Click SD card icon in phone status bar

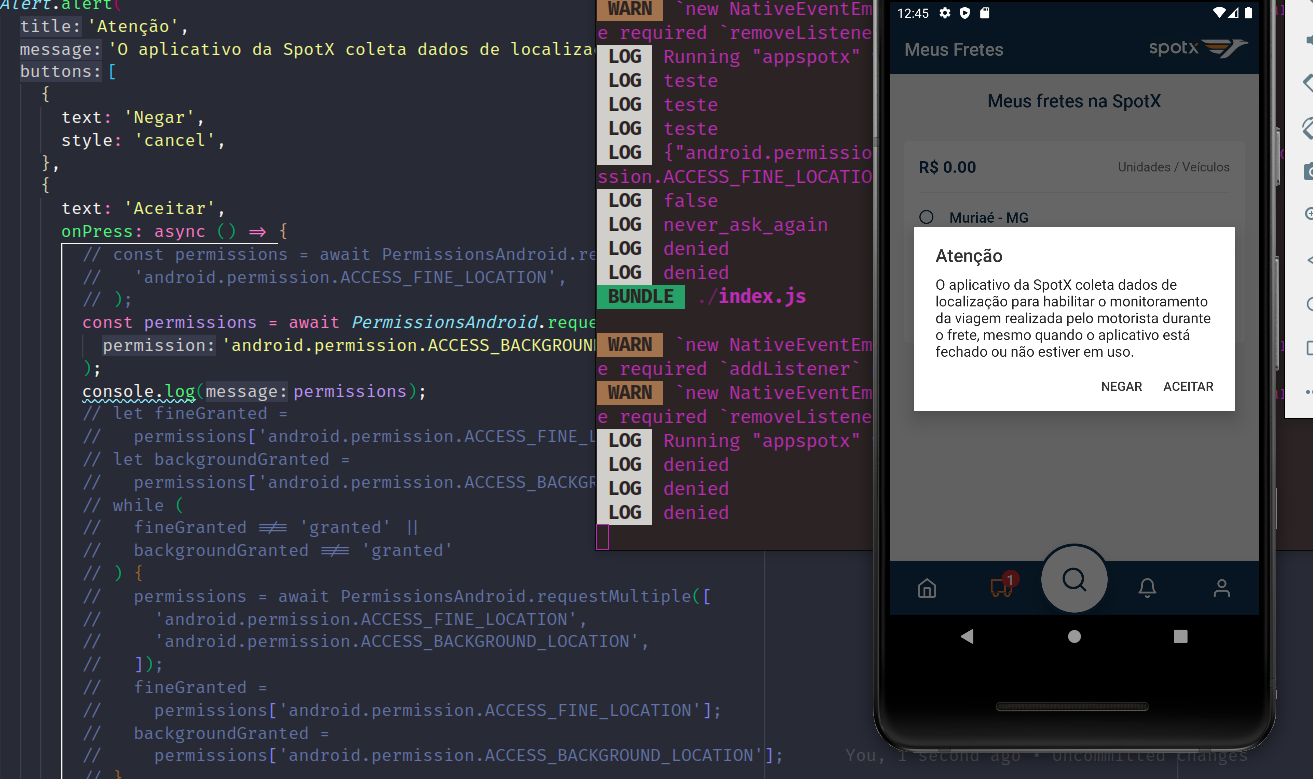coord(984,13)
